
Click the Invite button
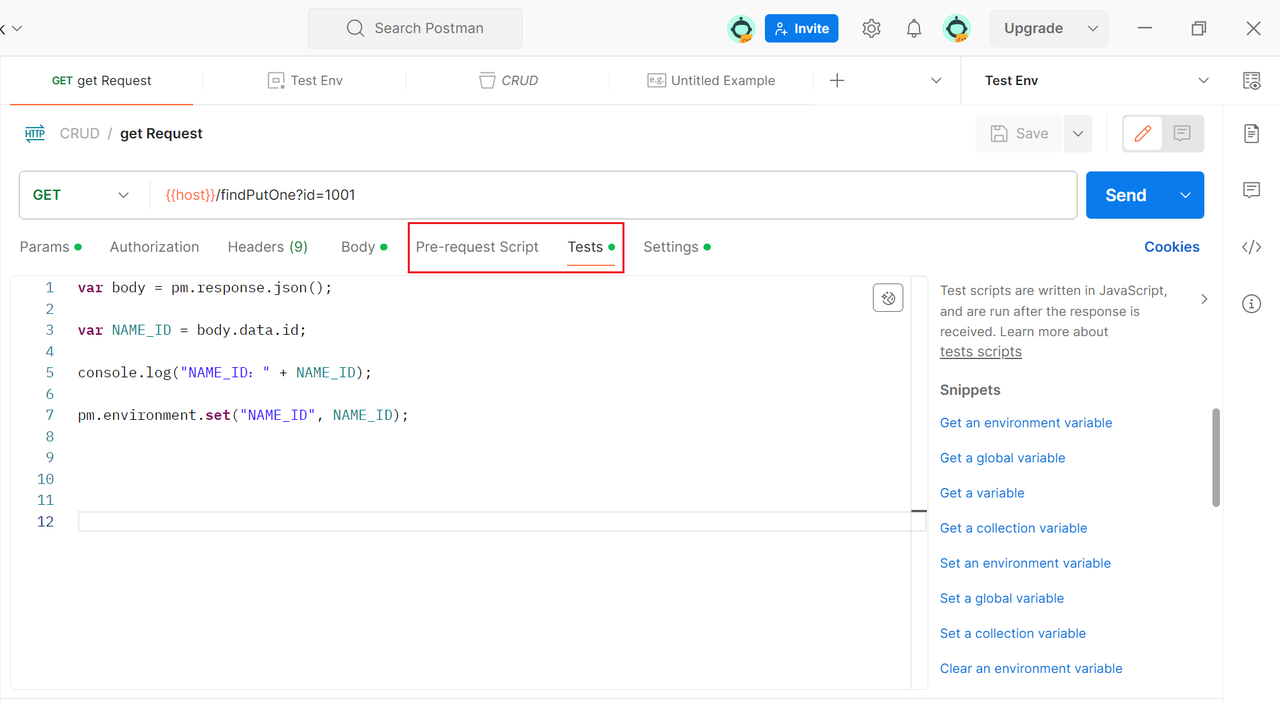[x=801, y=28]
